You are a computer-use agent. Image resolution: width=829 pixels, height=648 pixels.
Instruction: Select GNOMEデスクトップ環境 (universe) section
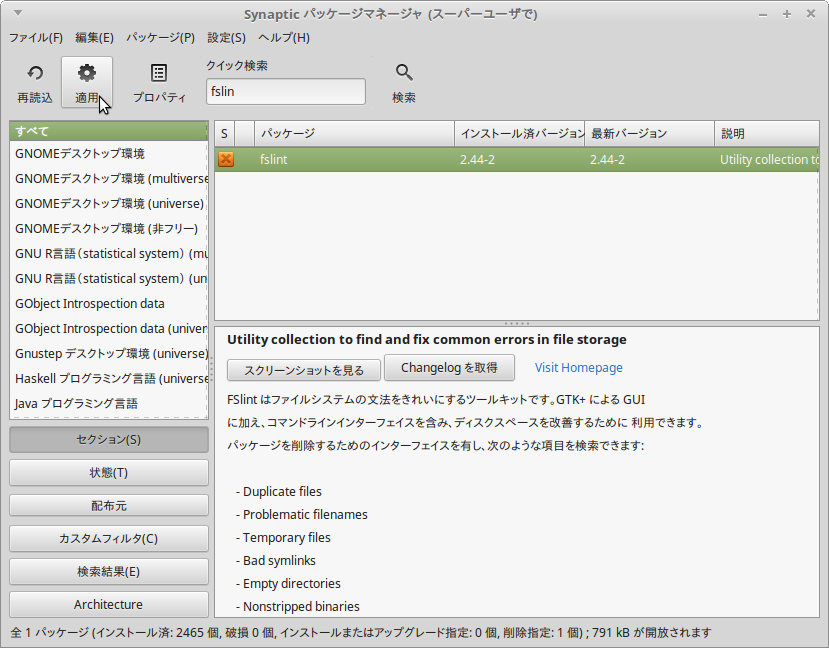(108, 203)
